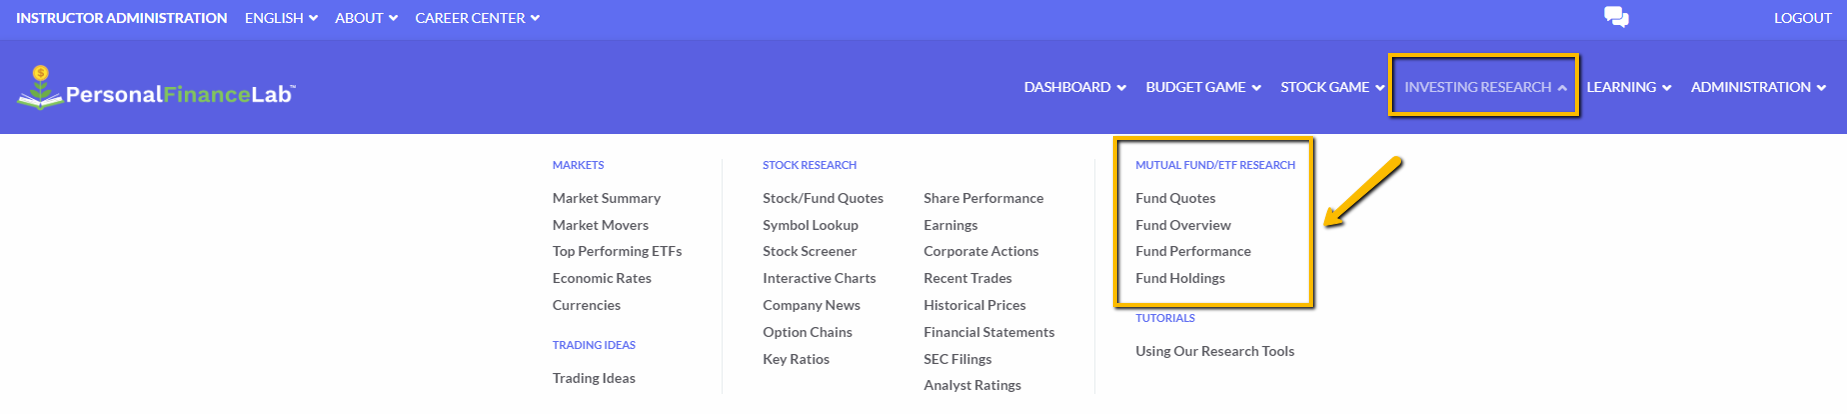The width and height of the screenshot is (1847, 414).
Task: Open the About dropdown menu
Action: click(366, 18)
